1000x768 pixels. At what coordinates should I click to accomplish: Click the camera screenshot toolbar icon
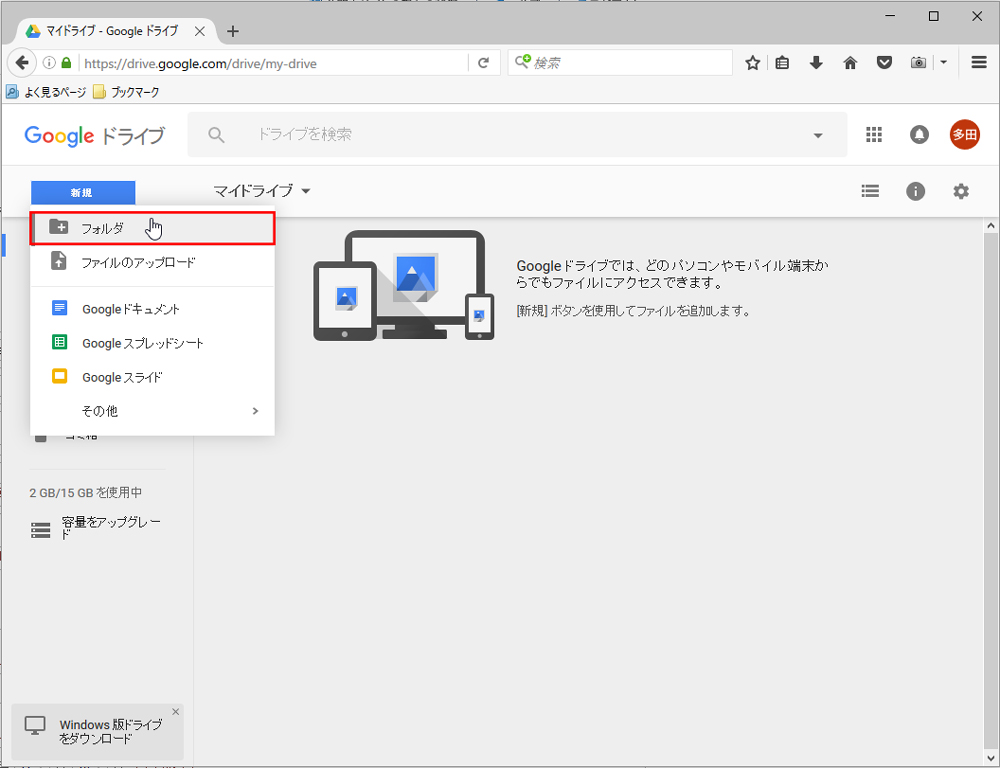pyautogui.click(x=918, y=63)
